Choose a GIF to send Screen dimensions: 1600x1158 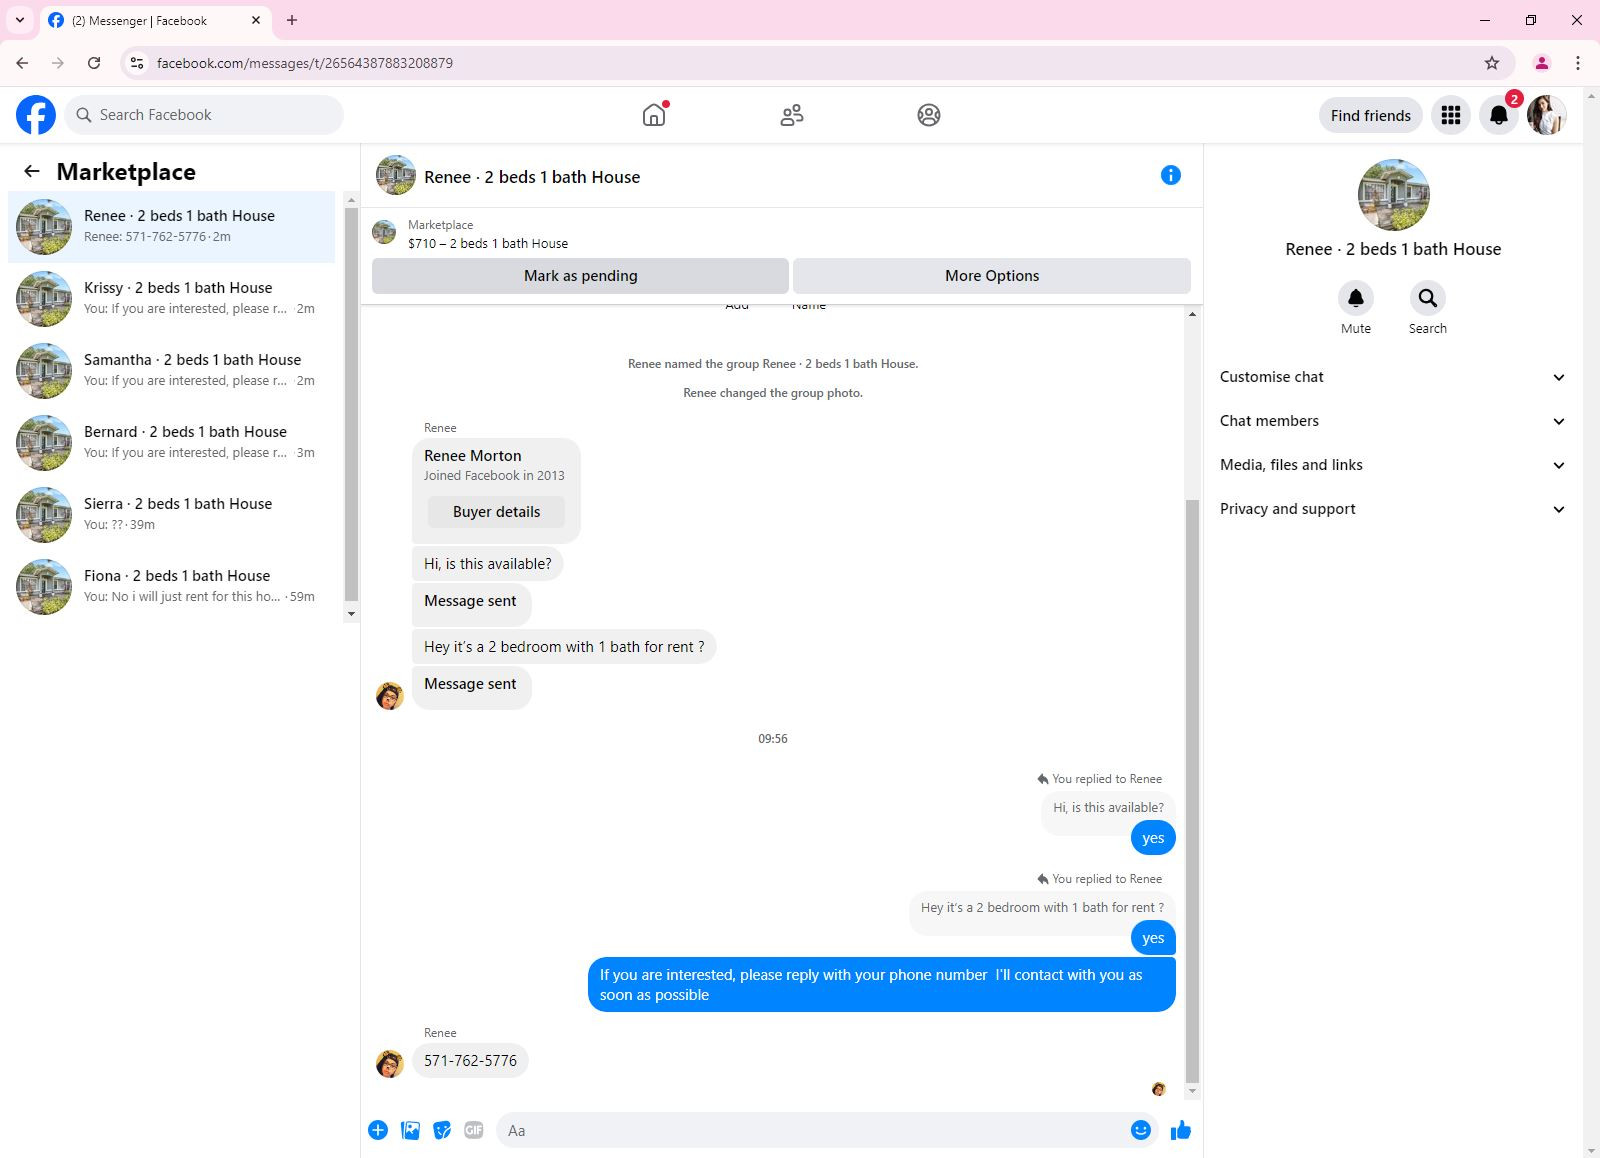(474, 1130)
